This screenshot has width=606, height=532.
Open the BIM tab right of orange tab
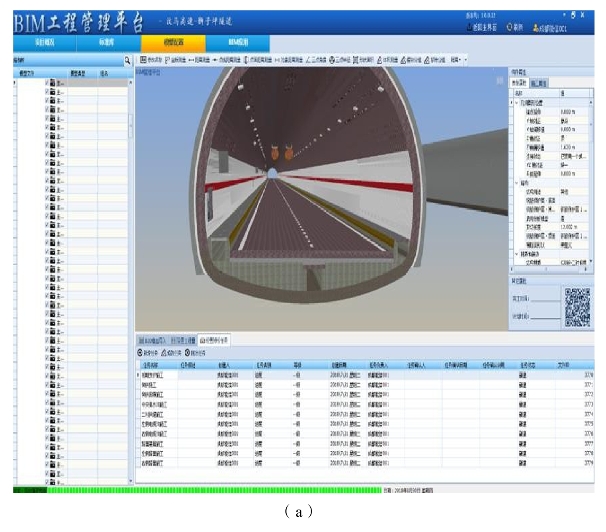(x=238, y=42)
